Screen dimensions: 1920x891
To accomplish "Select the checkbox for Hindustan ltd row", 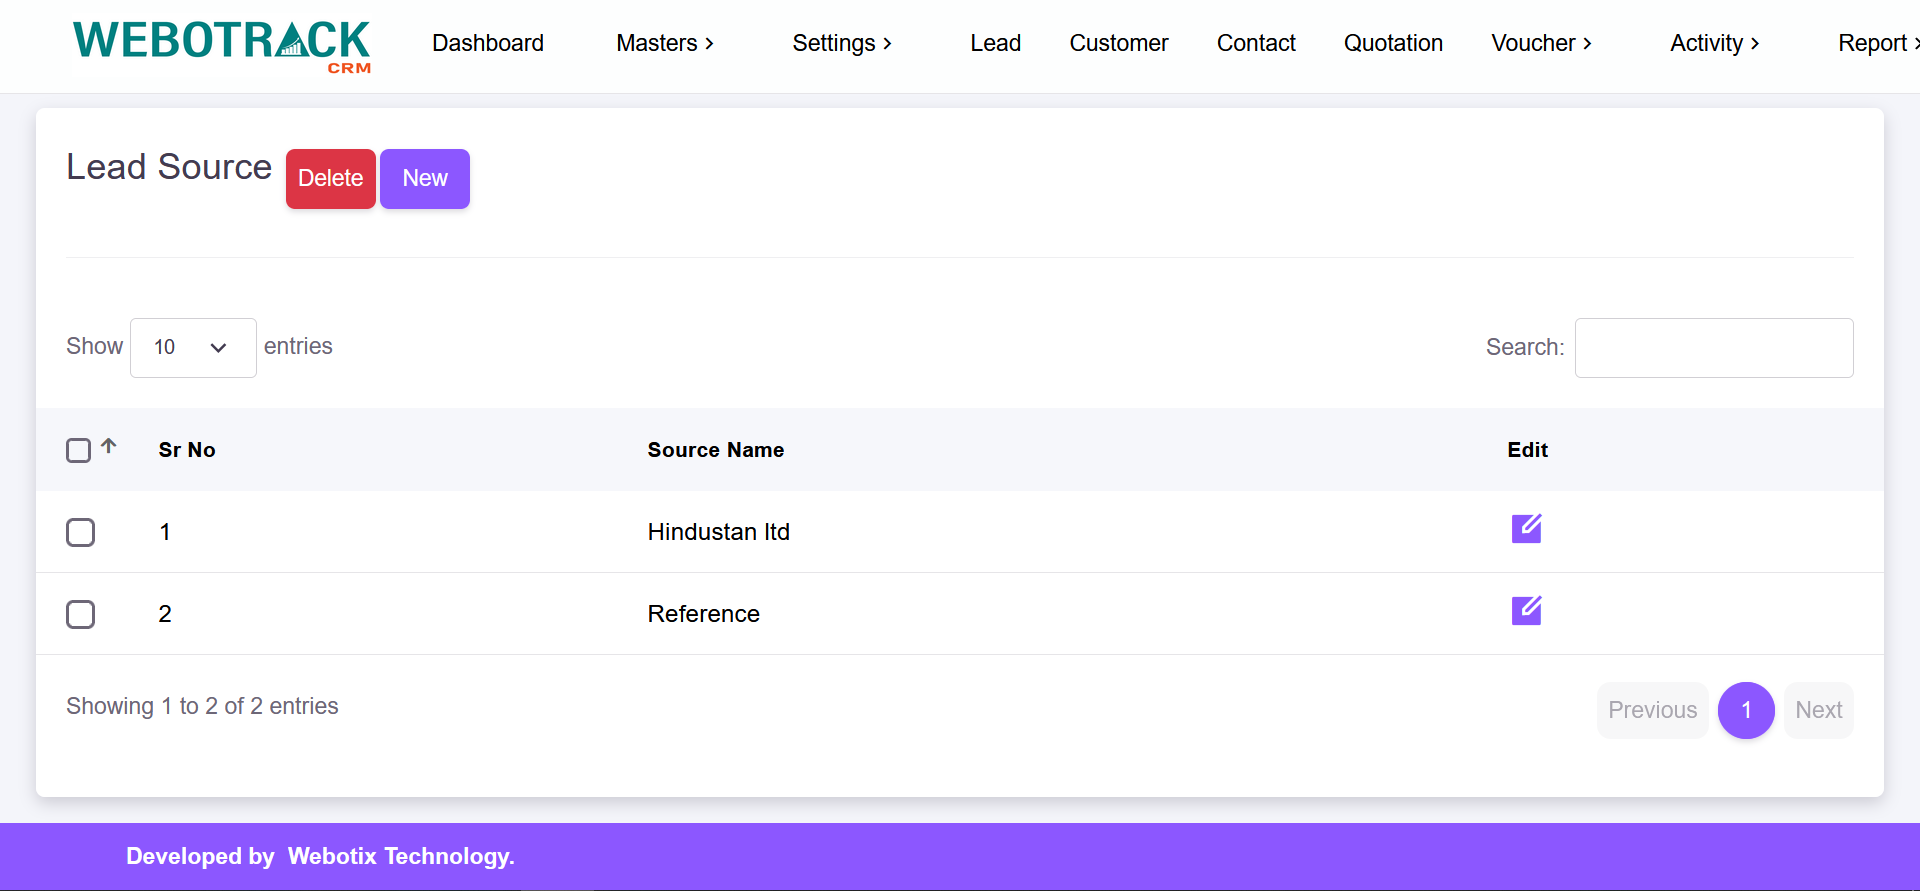I will pyautogui.click(x=81, y=532).
